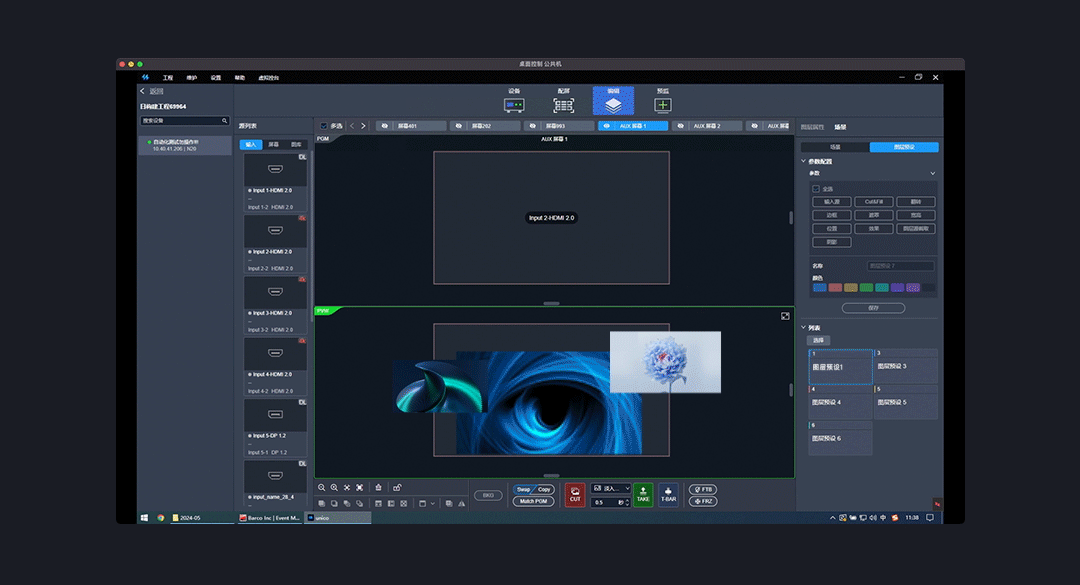The width and height of the screenshot is (1080, 585).
Task: Click the mirror triangle icon in lower toolbar
Action: (x=461, y=504)
